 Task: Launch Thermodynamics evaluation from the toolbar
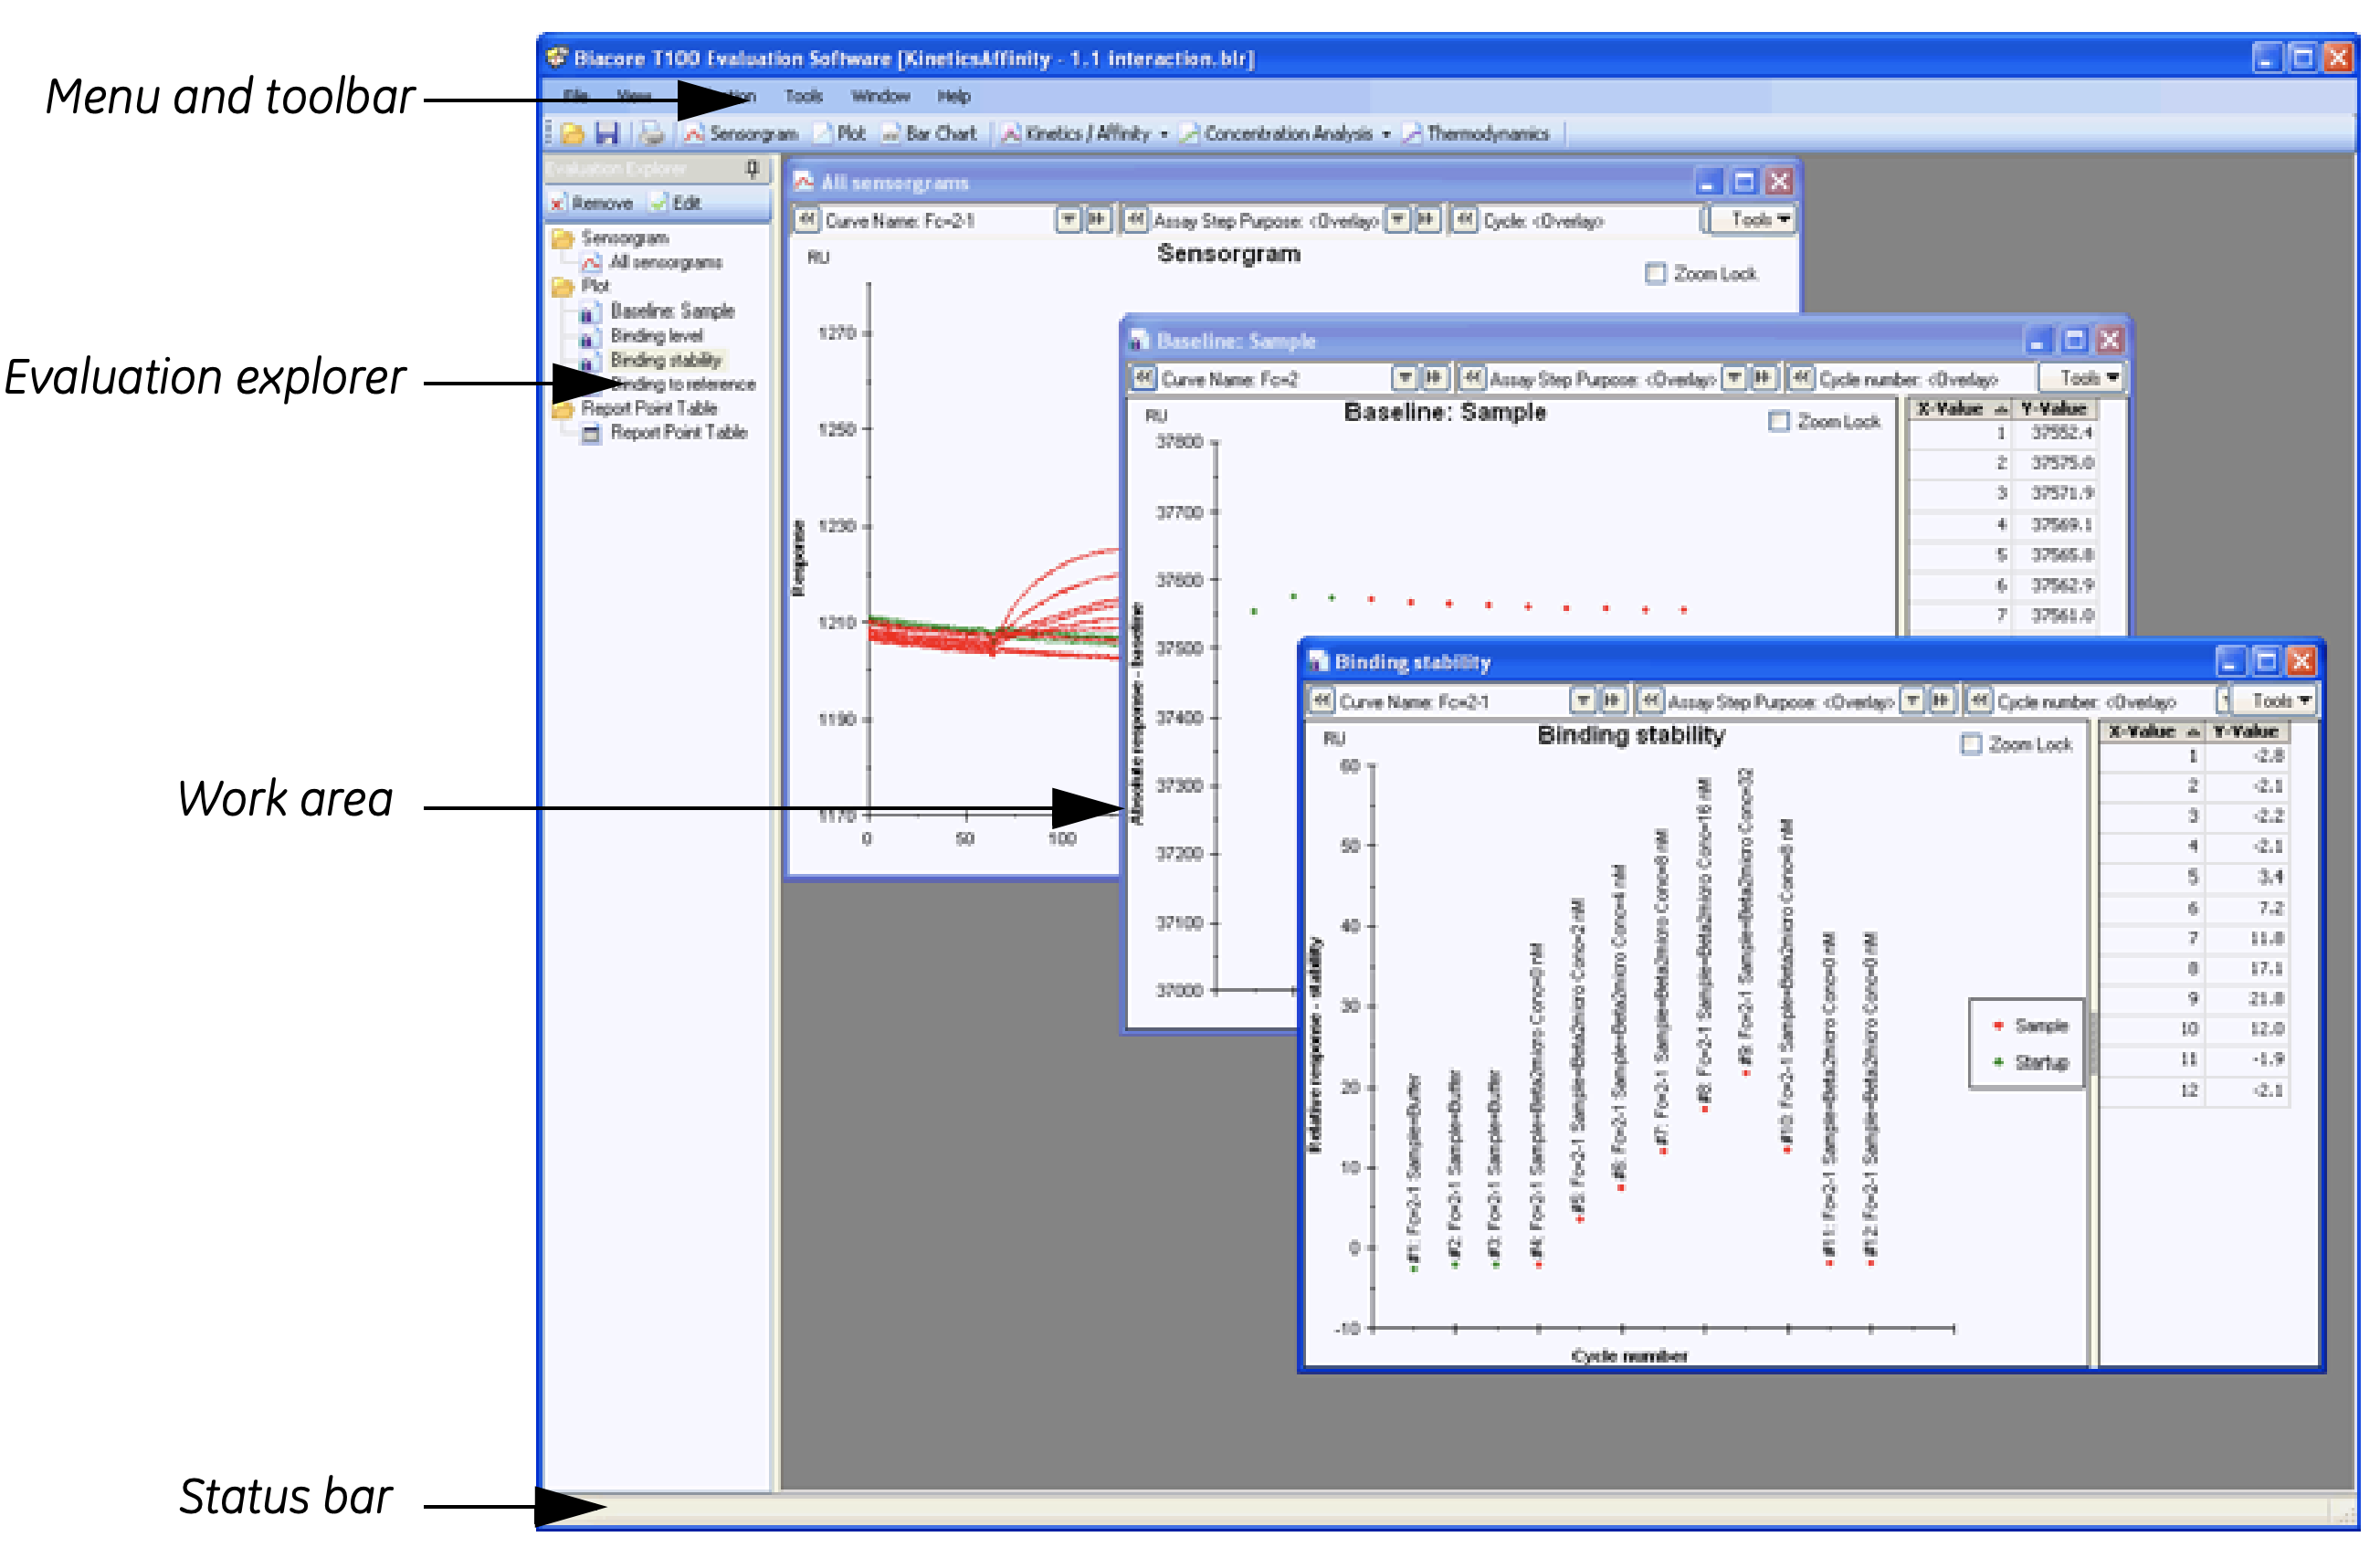coord(1476,134)
